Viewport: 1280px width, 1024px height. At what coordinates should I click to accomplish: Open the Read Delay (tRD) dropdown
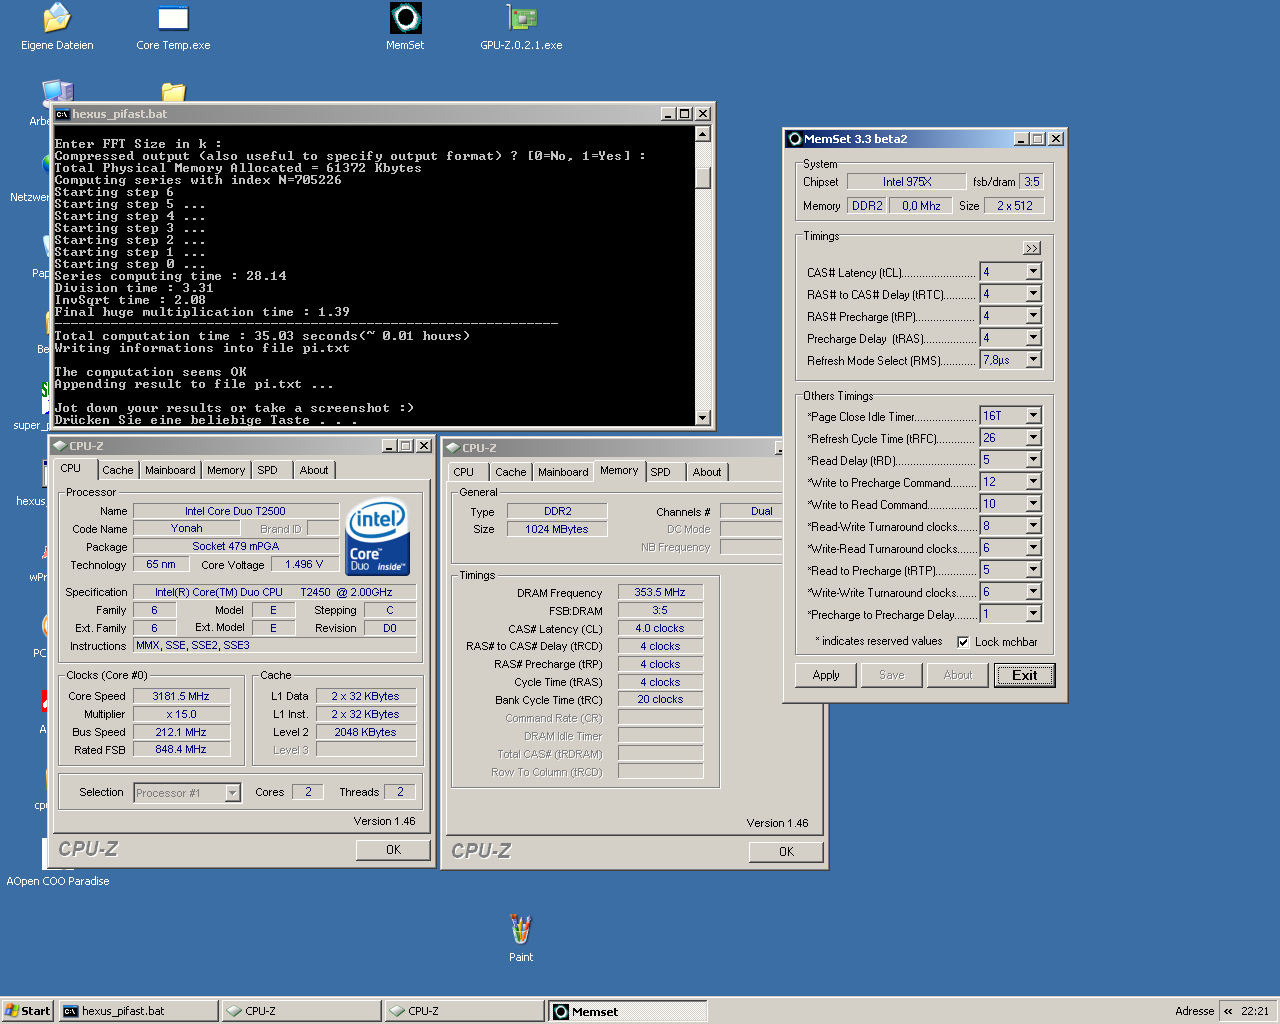[1033, 460]
